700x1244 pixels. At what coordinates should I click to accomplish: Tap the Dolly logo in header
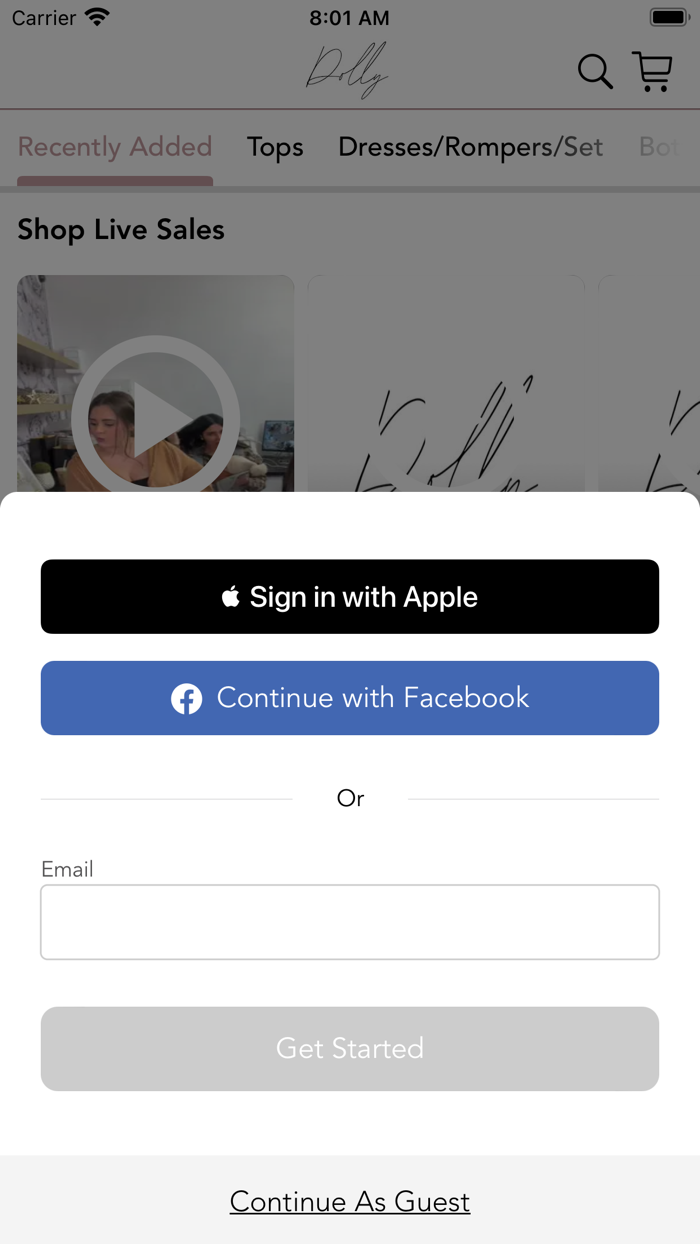click(347, 70)
